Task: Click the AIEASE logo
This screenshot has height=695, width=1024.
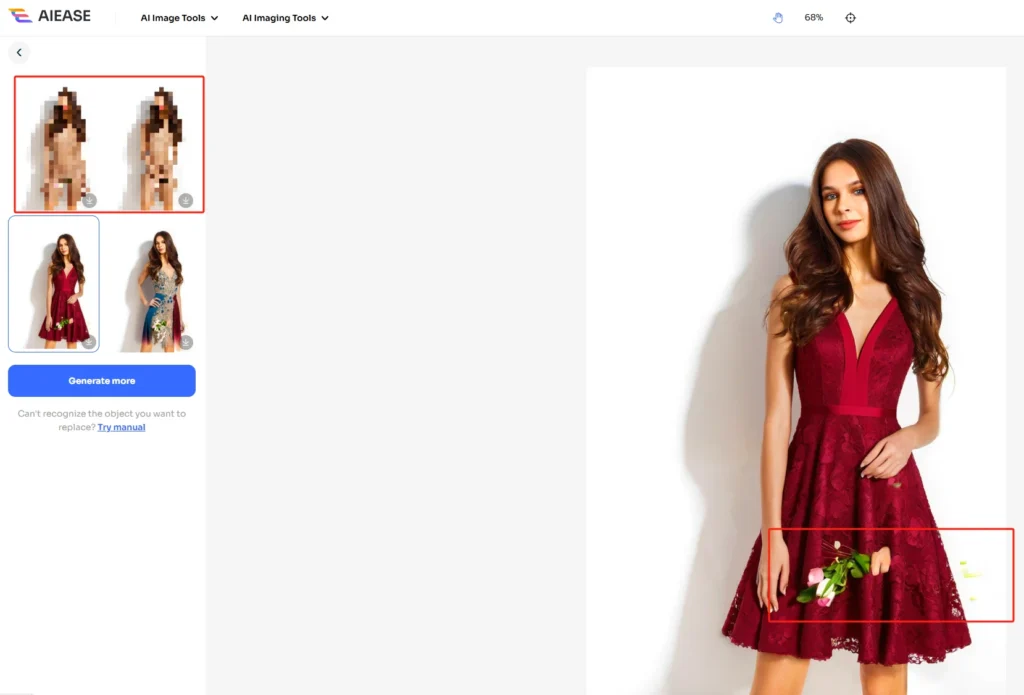Action: point(50,16)
